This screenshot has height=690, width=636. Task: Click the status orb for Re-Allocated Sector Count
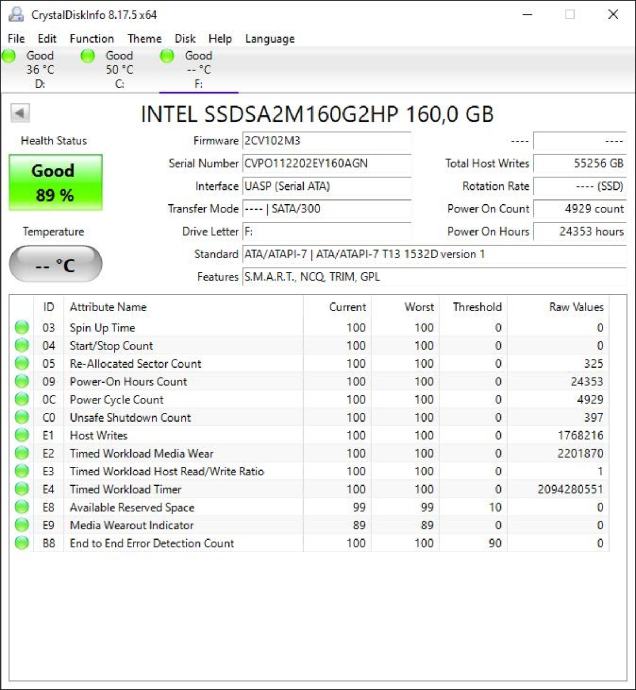[22, 363]
